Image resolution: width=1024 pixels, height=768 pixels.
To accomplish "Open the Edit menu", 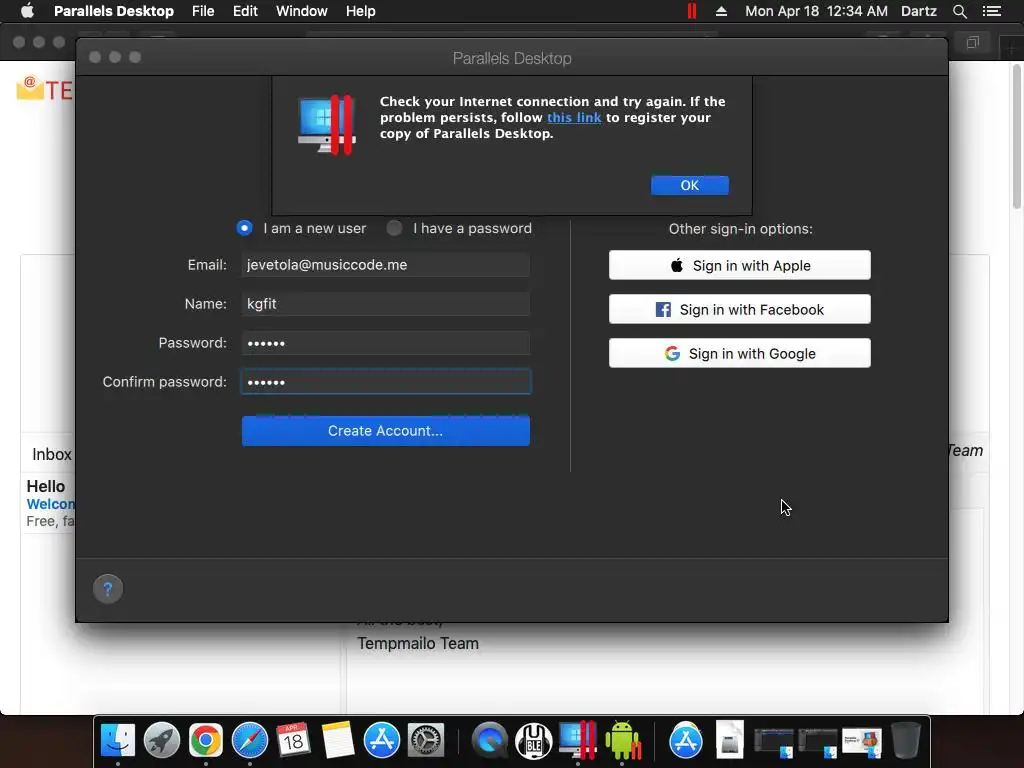I will click(245, 11).
